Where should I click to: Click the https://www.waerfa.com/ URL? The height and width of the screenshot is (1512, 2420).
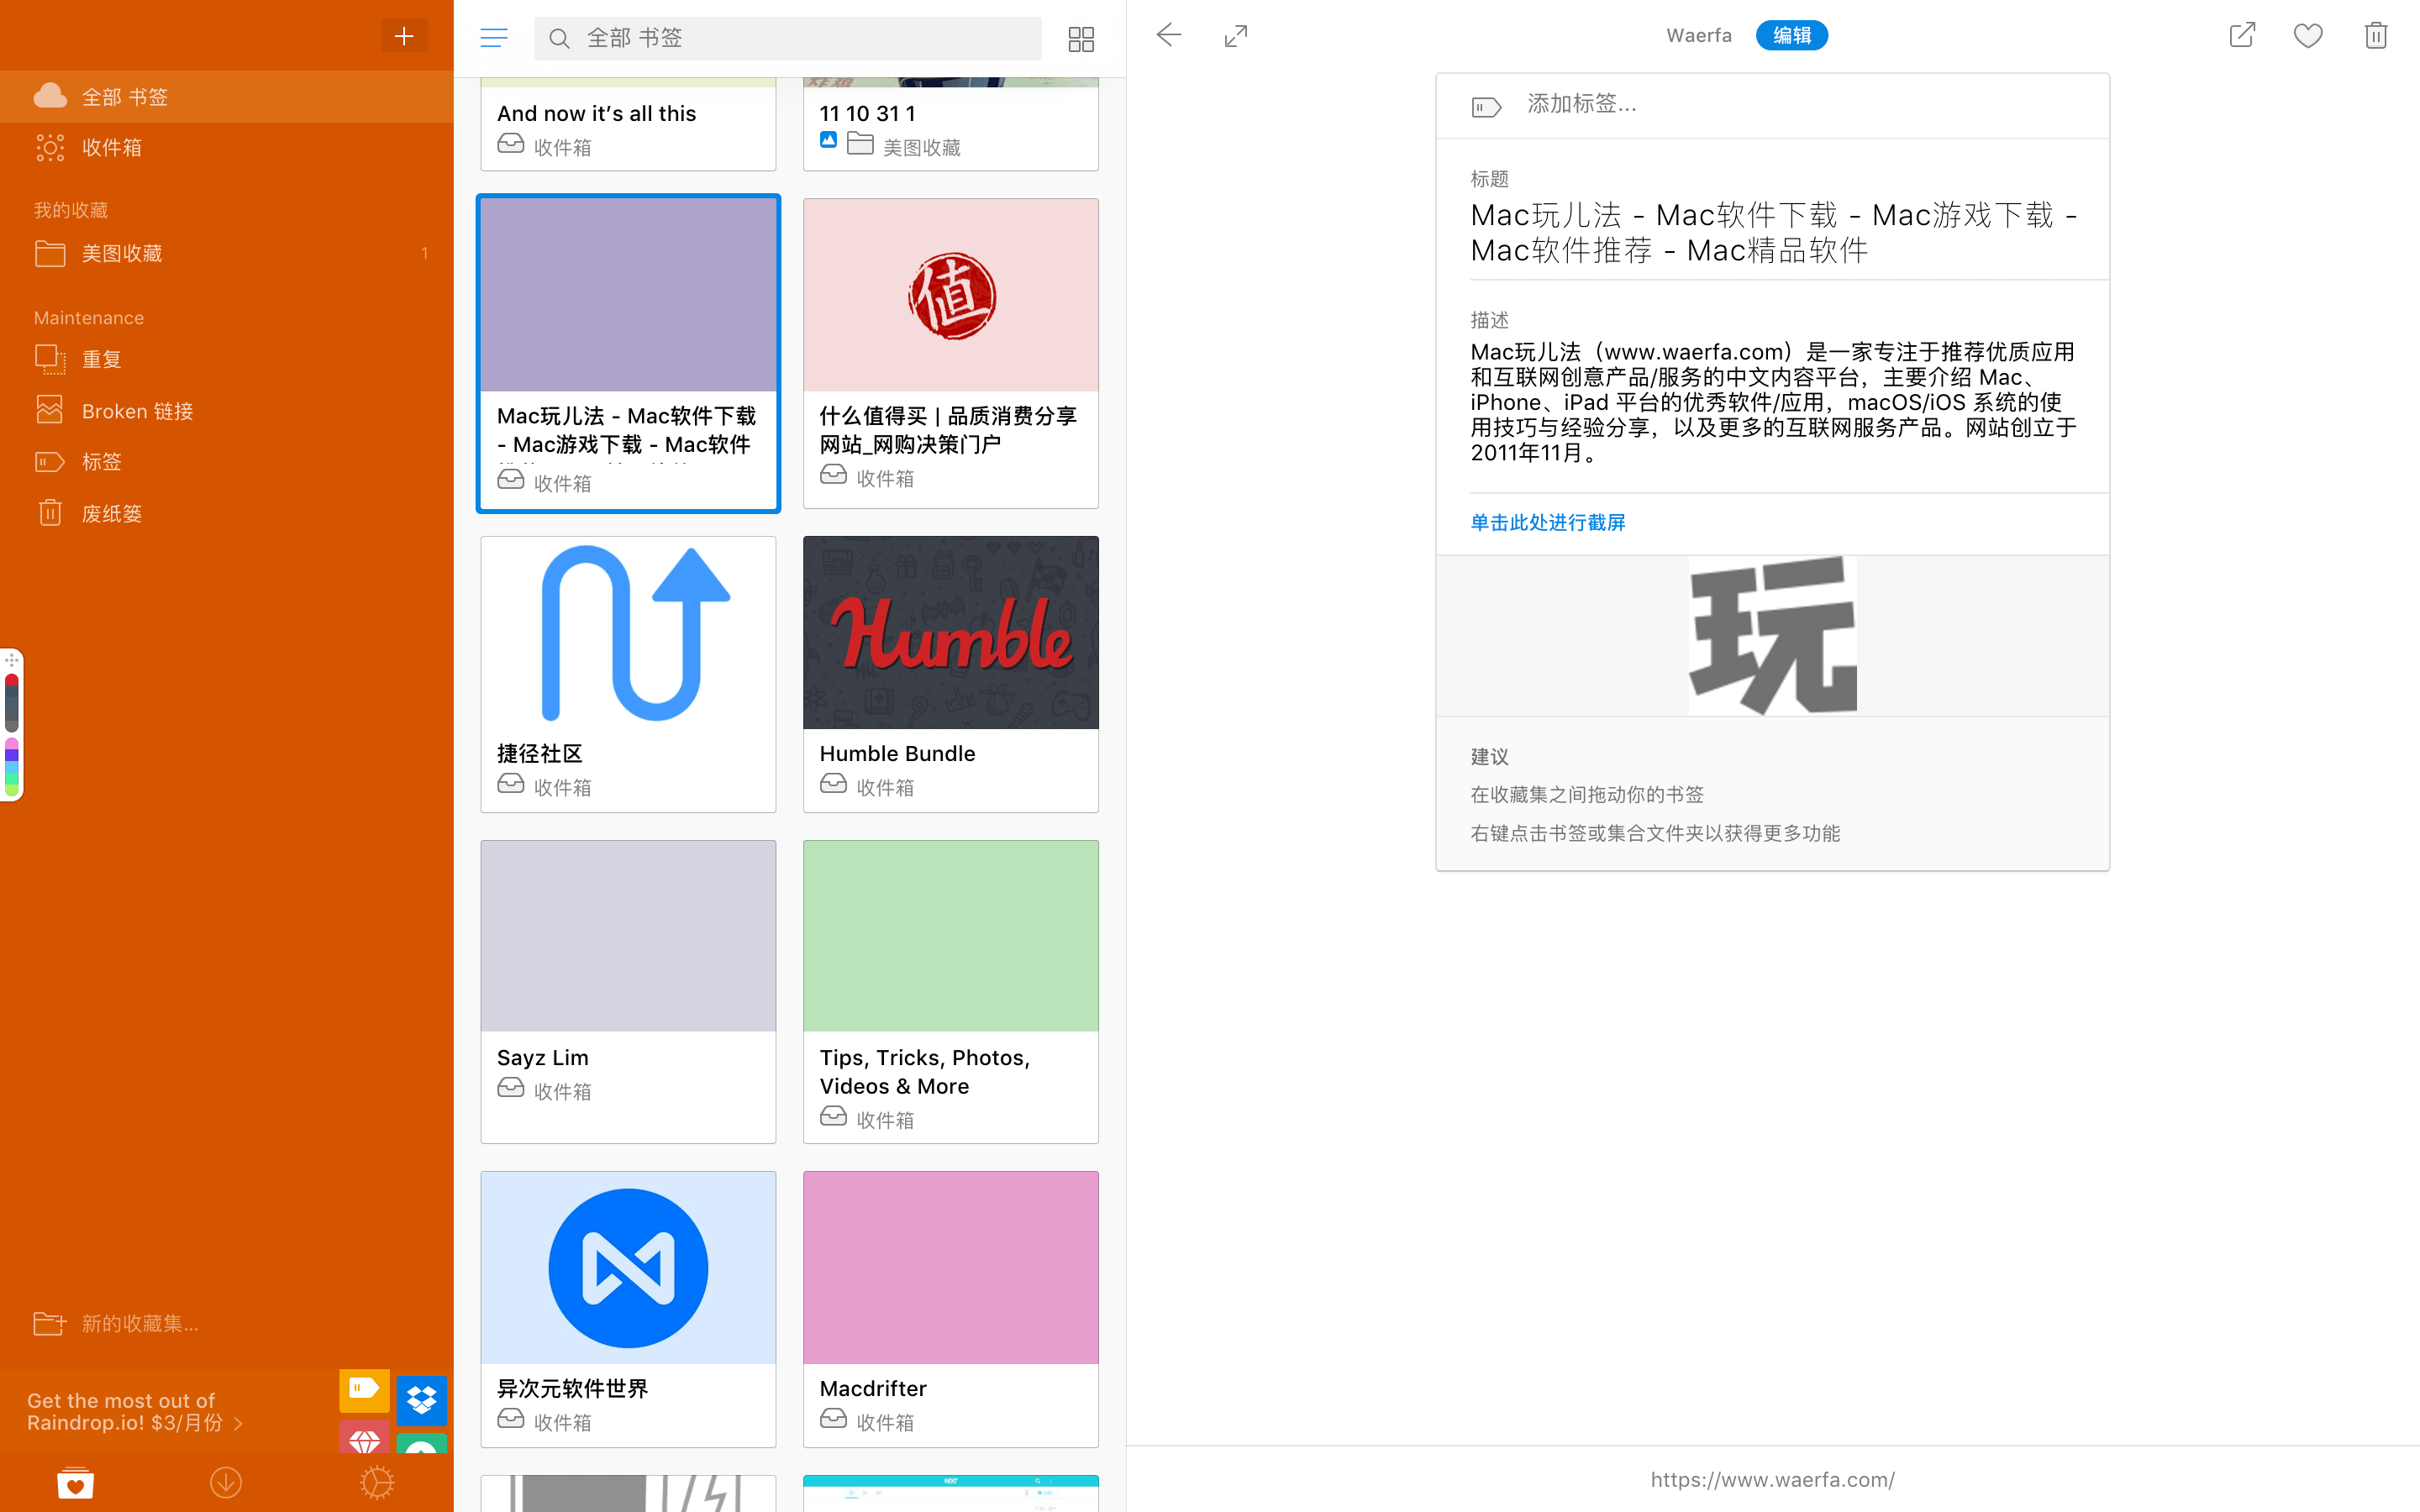1772,1479
